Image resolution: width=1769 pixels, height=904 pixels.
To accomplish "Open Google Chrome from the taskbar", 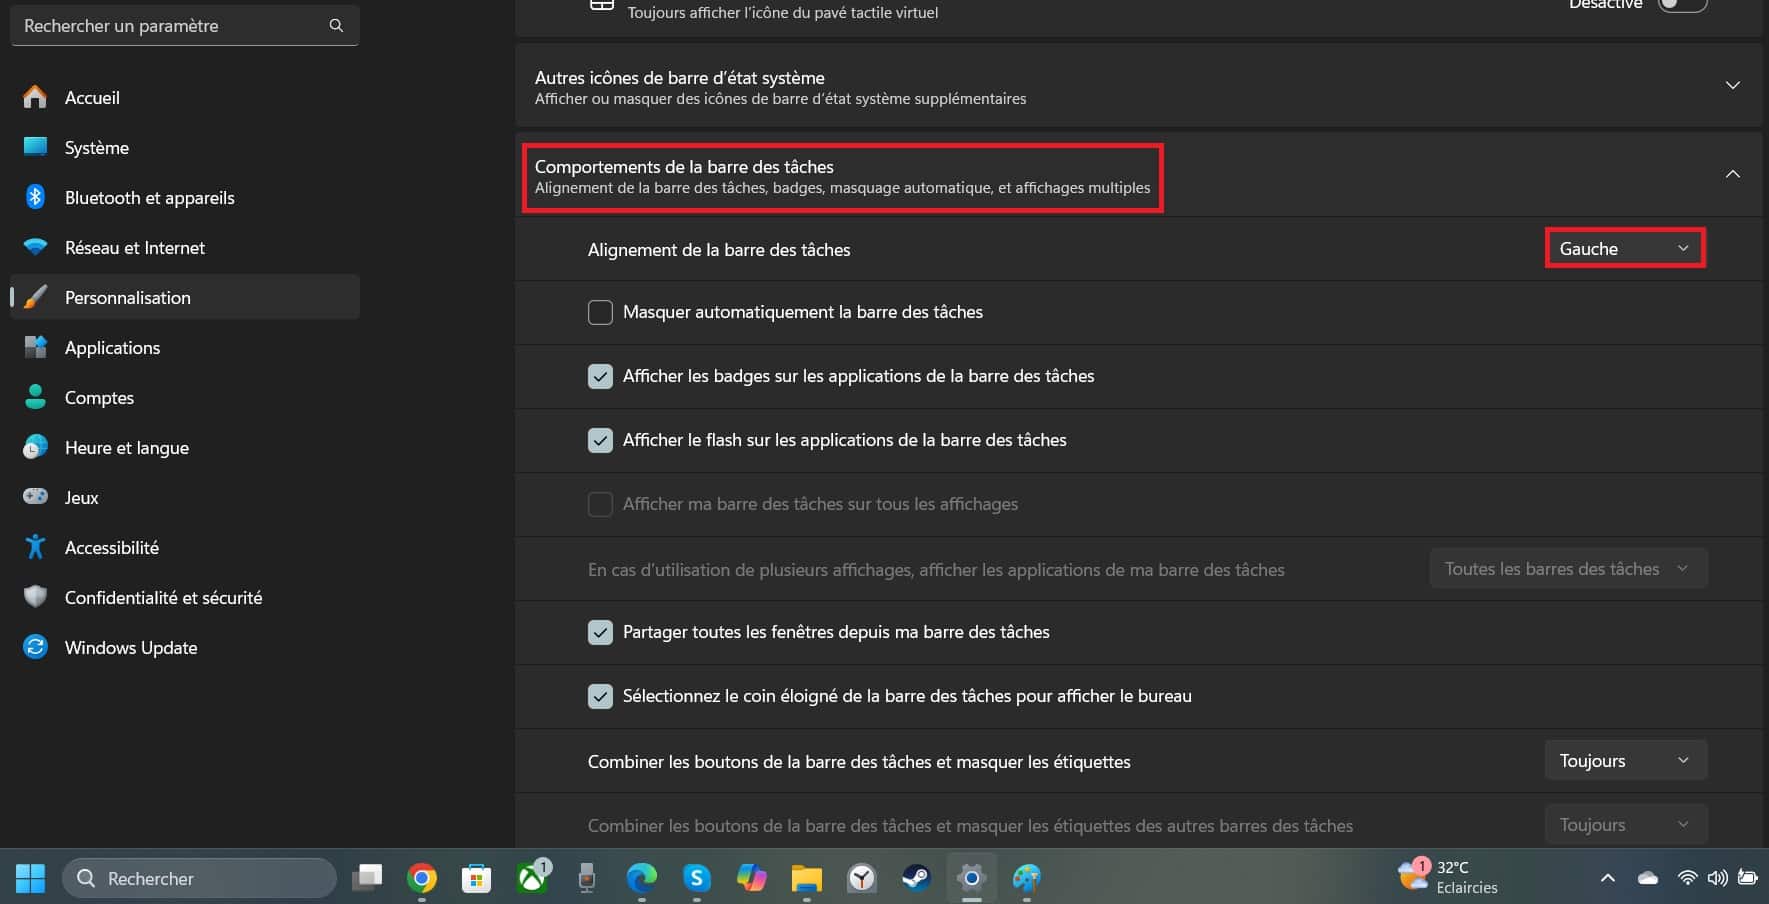I will coord(421,878).
